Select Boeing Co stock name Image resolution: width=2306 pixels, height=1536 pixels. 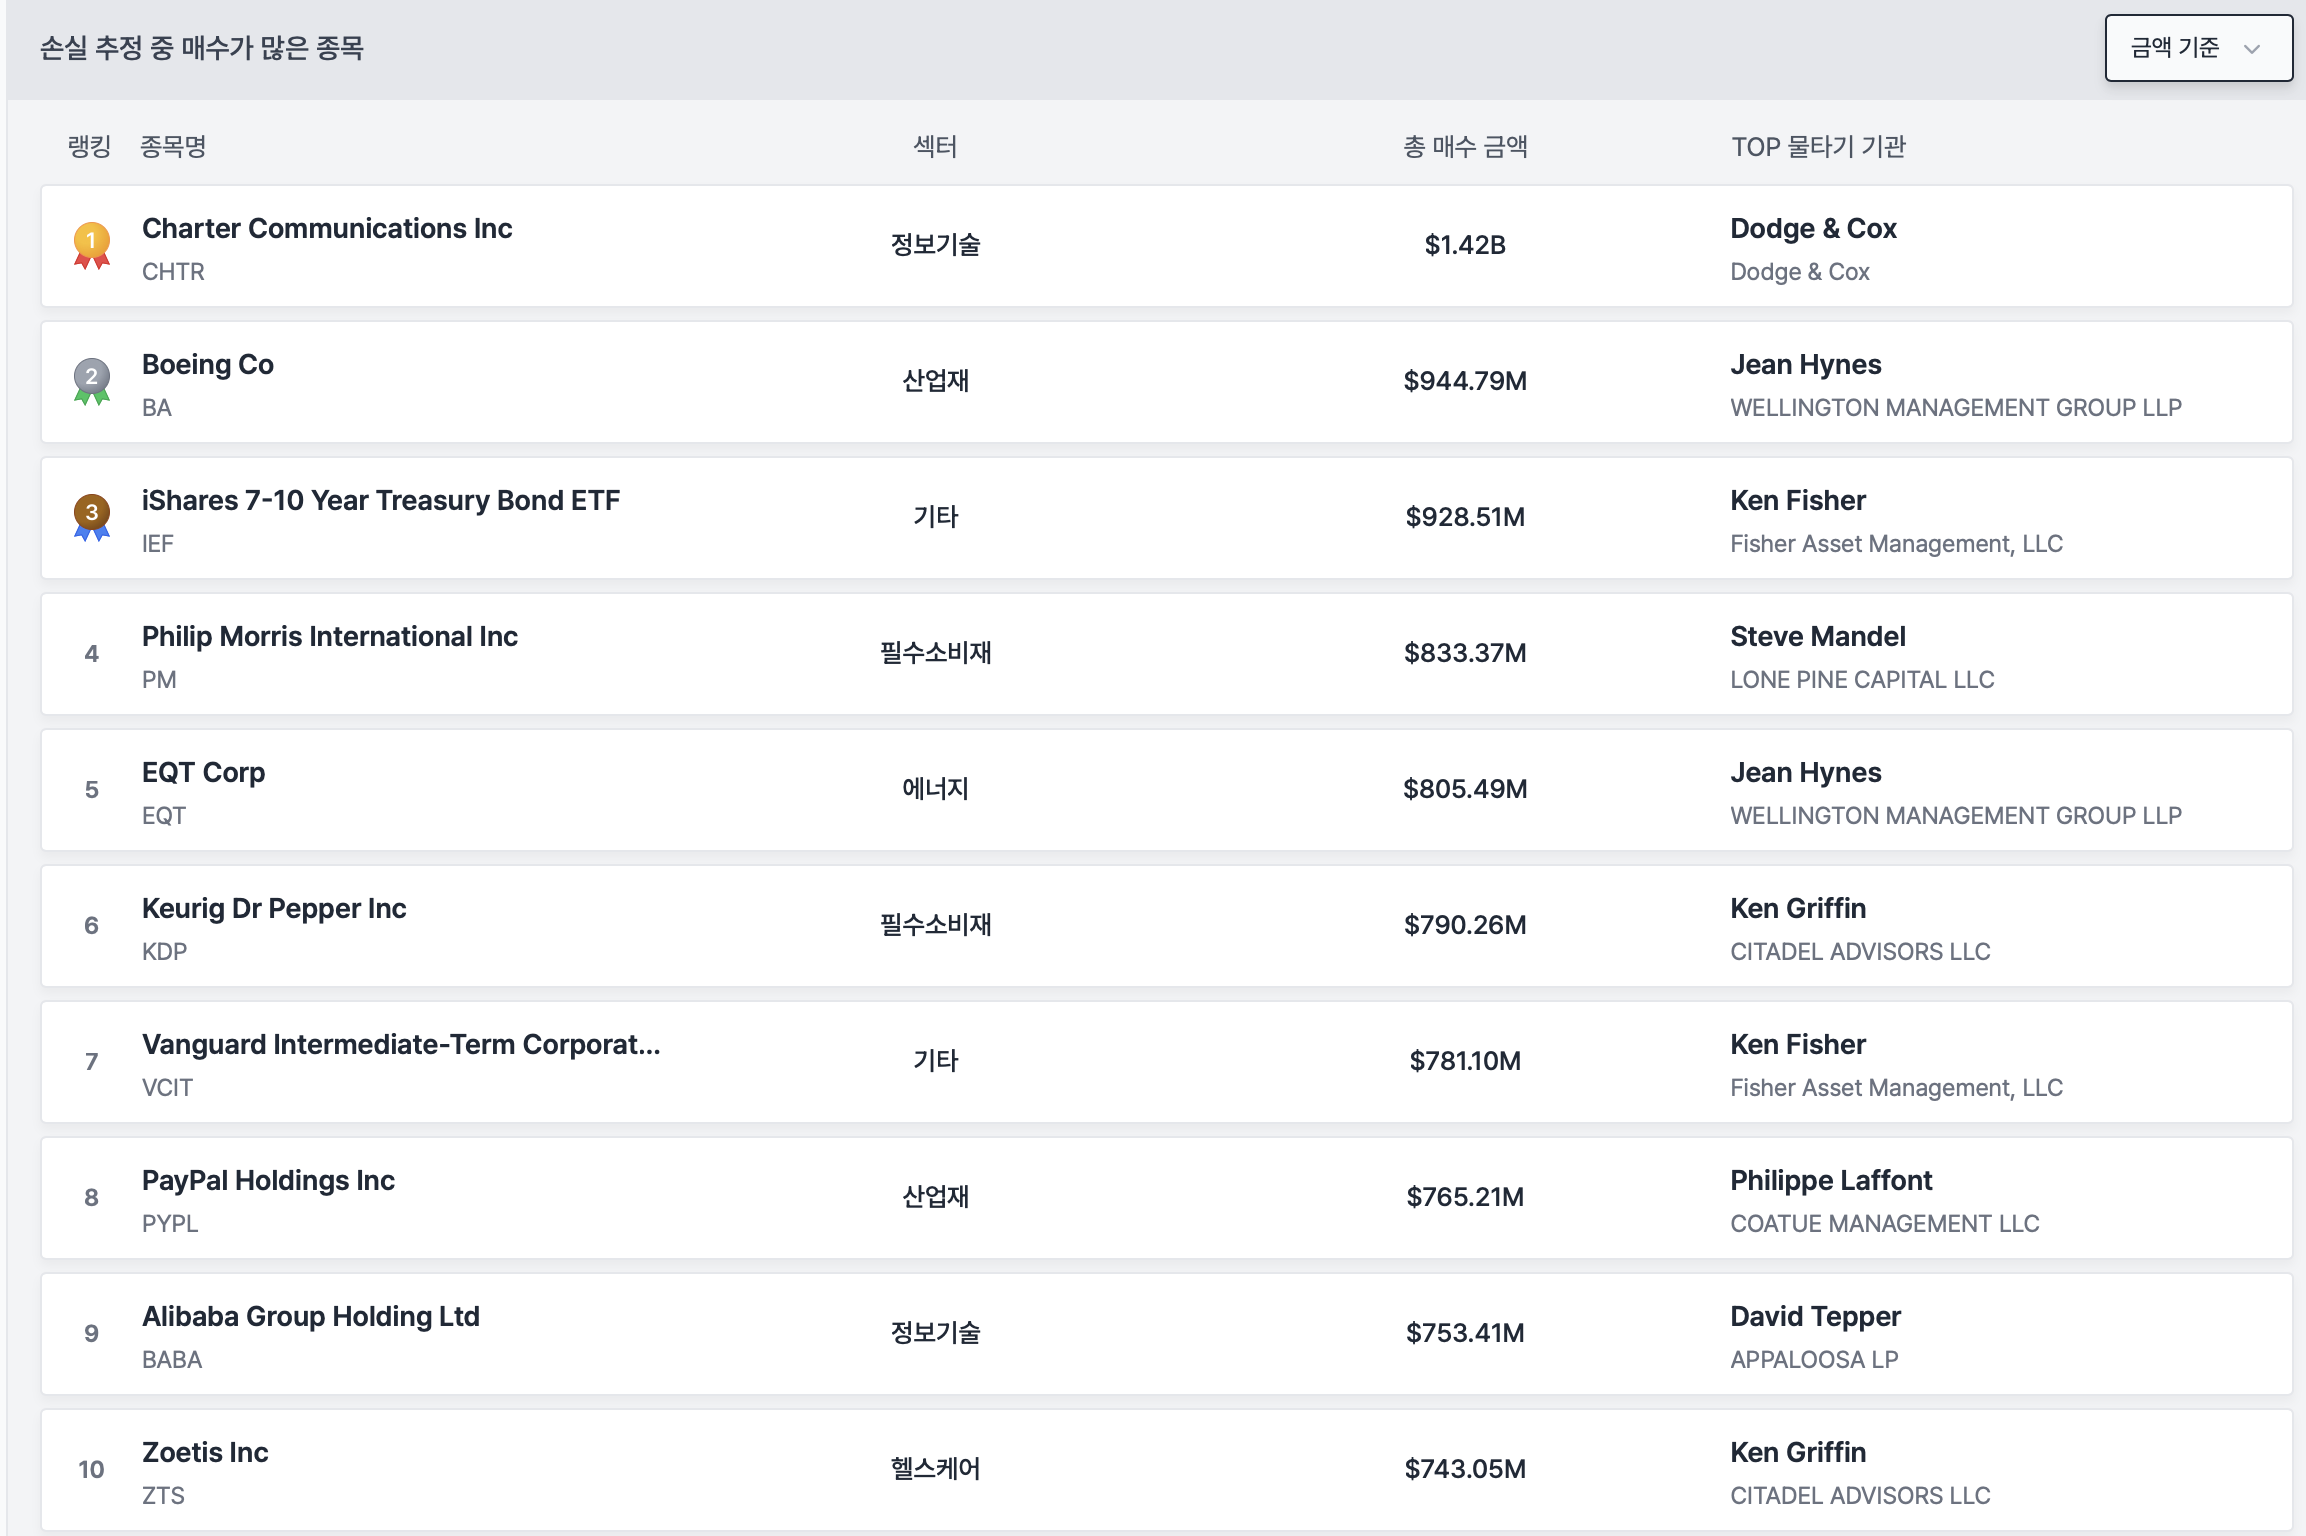(x=207, y=365)
